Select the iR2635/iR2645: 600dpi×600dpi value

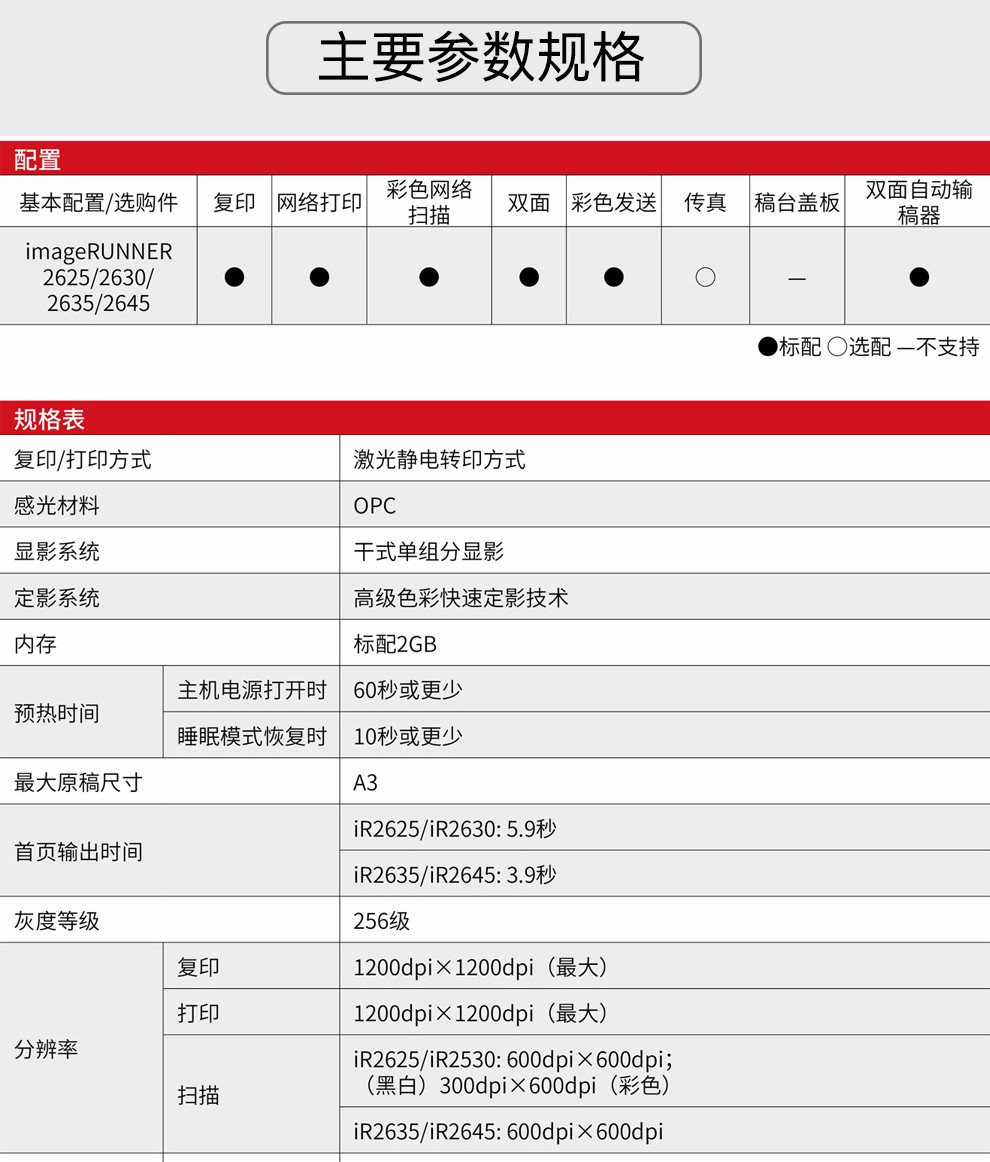[x=508, y=1132]
